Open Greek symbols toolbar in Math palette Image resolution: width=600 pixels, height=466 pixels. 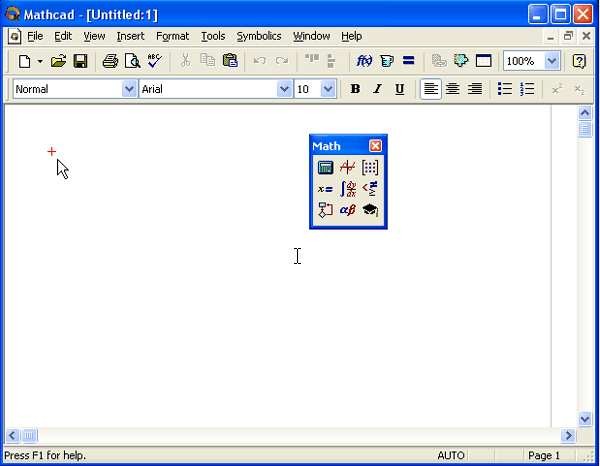(347, 210)
